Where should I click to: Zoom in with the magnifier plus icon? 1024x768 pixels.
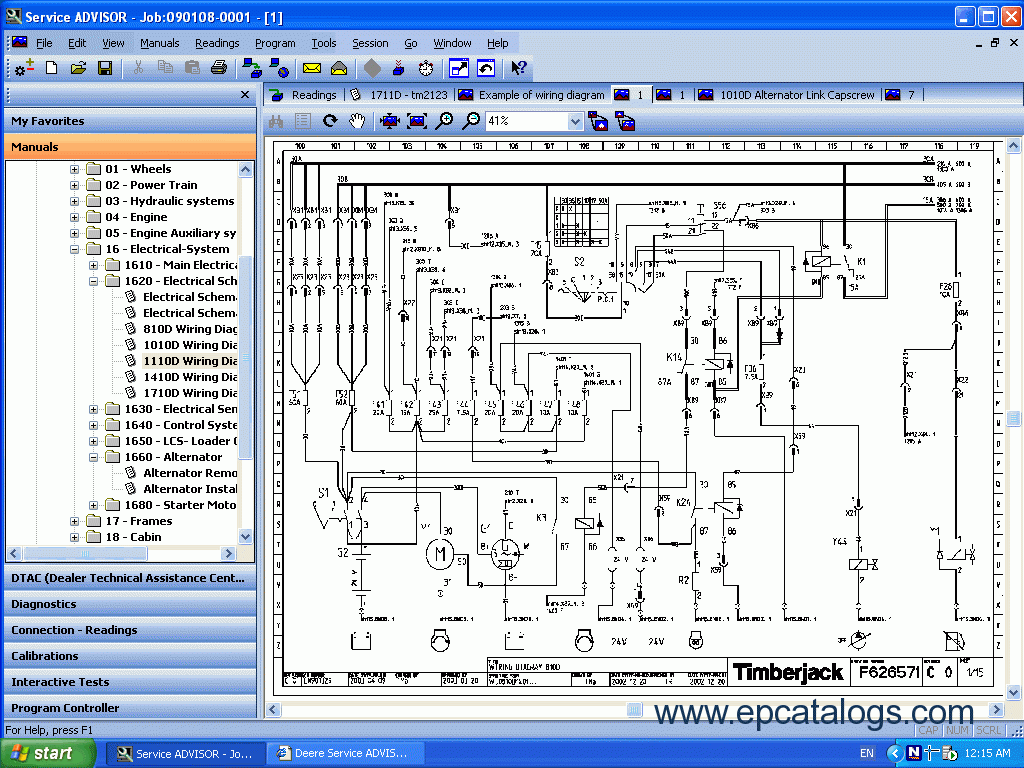coord(444,121)
